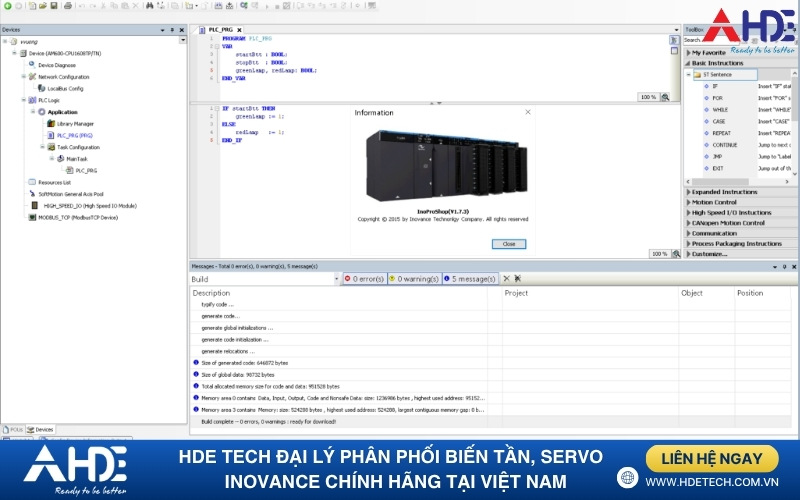Collapse the Task Configuration tree node
This screenshot has height=500, width=800.
pyautogui.click(x=43, y=147)
